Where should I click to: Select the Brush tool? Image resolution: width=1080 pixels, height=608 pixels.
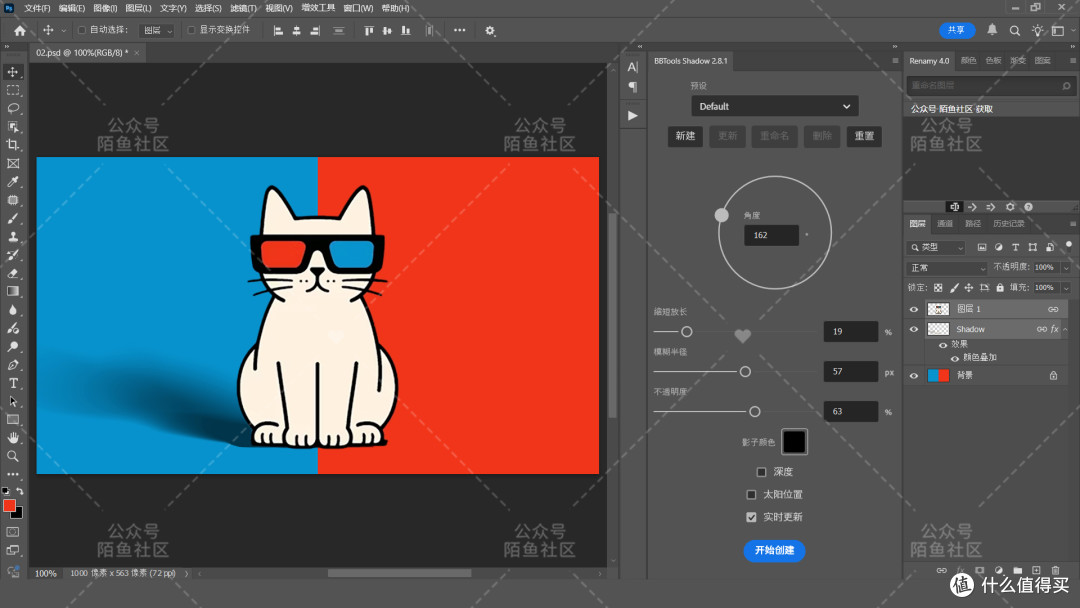point(13,218)
